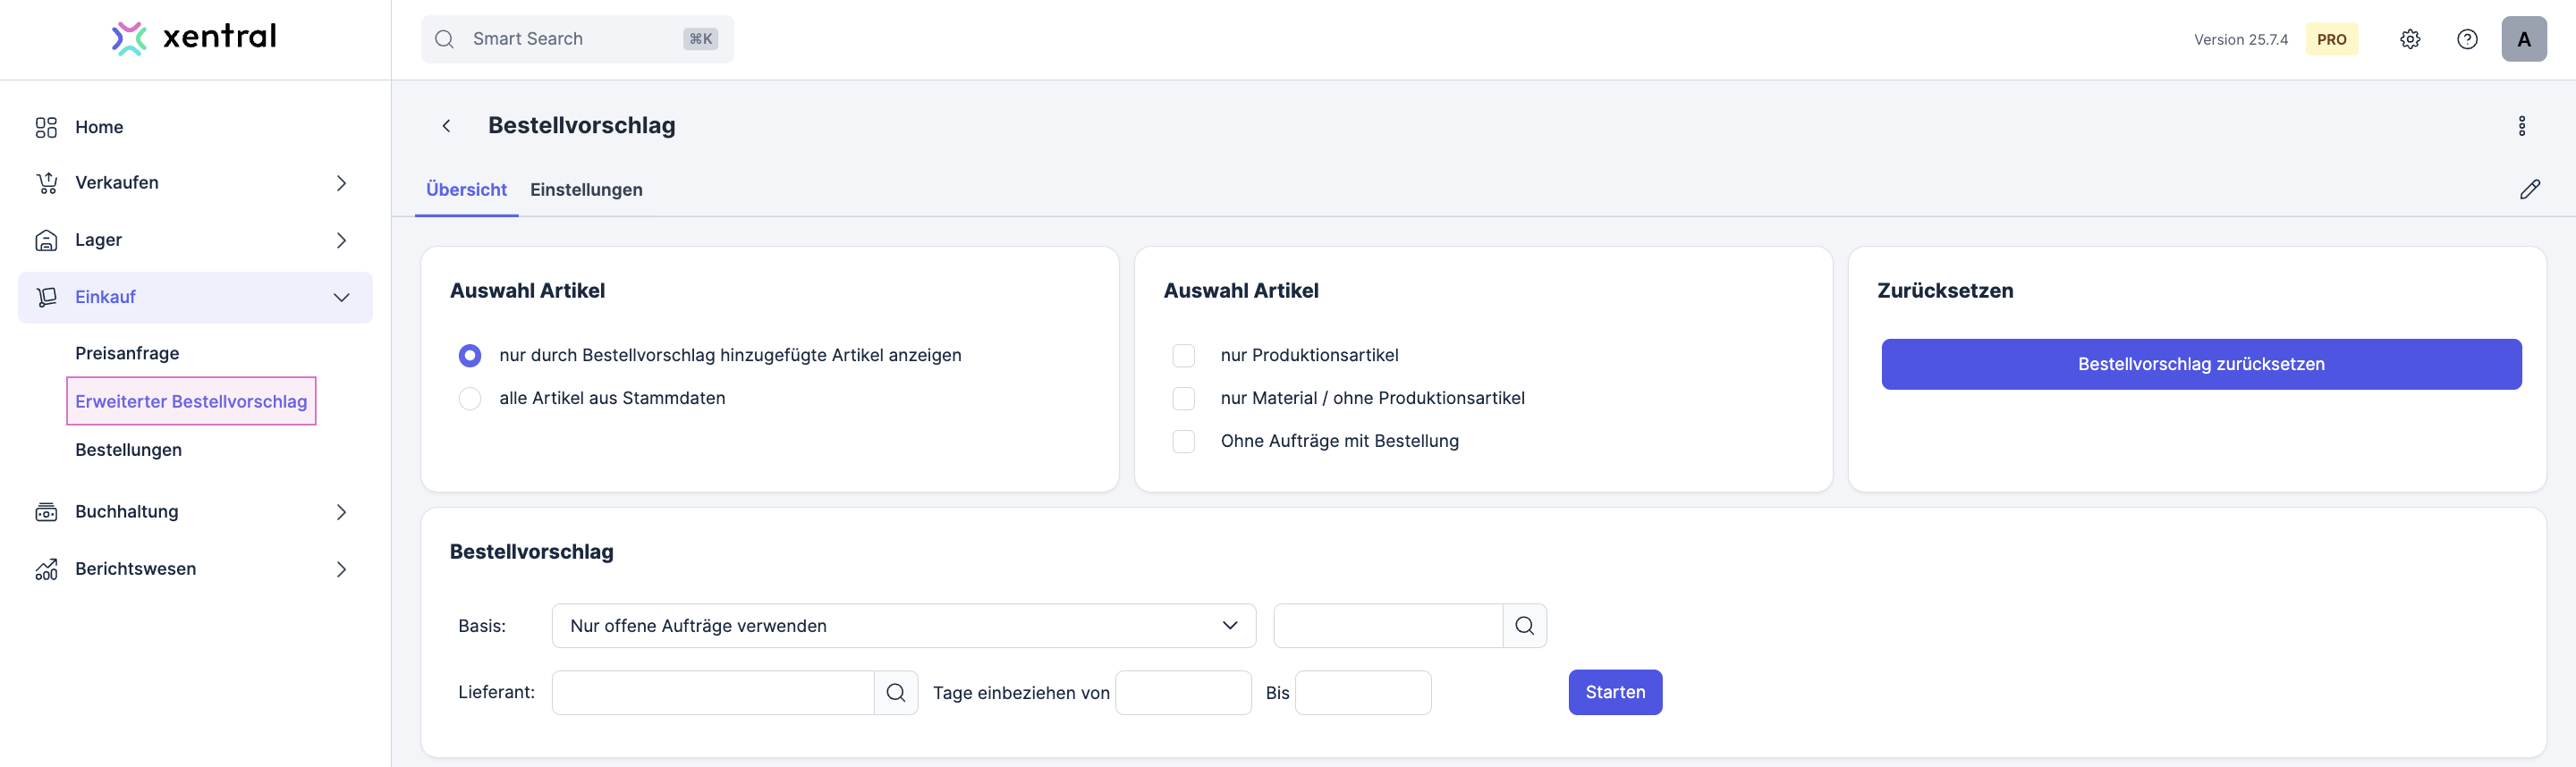
Task: Open the Basis dropdown
Action: [903, 625]
